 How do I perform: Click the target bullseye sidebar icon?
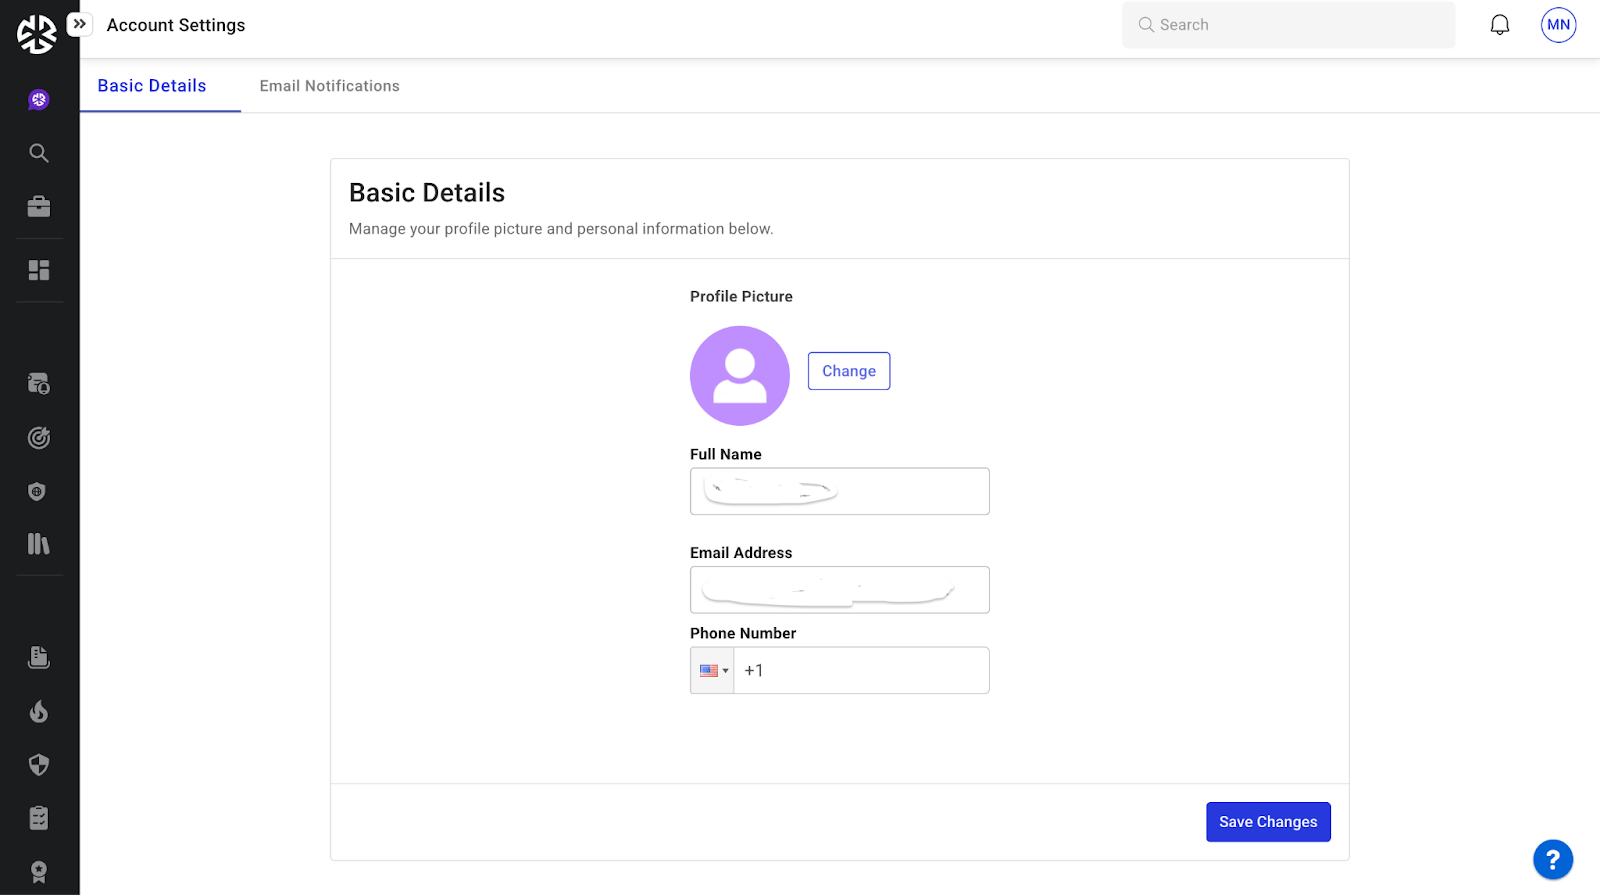click(39, 438)
